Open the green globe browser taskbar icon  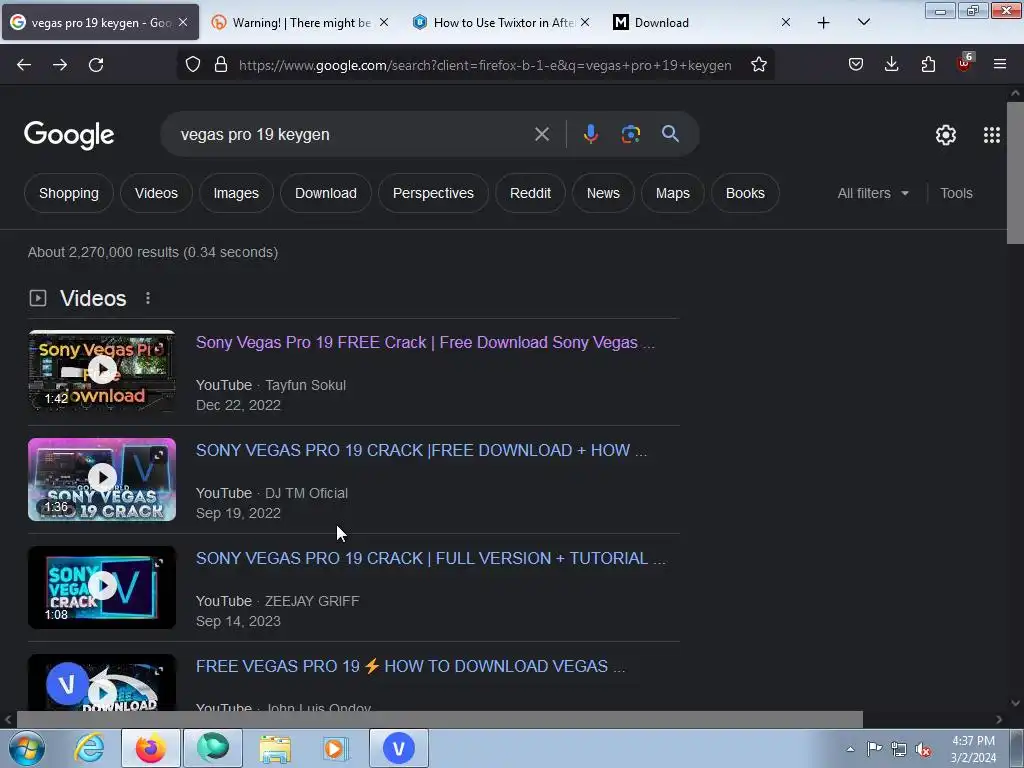coord(213,748)
